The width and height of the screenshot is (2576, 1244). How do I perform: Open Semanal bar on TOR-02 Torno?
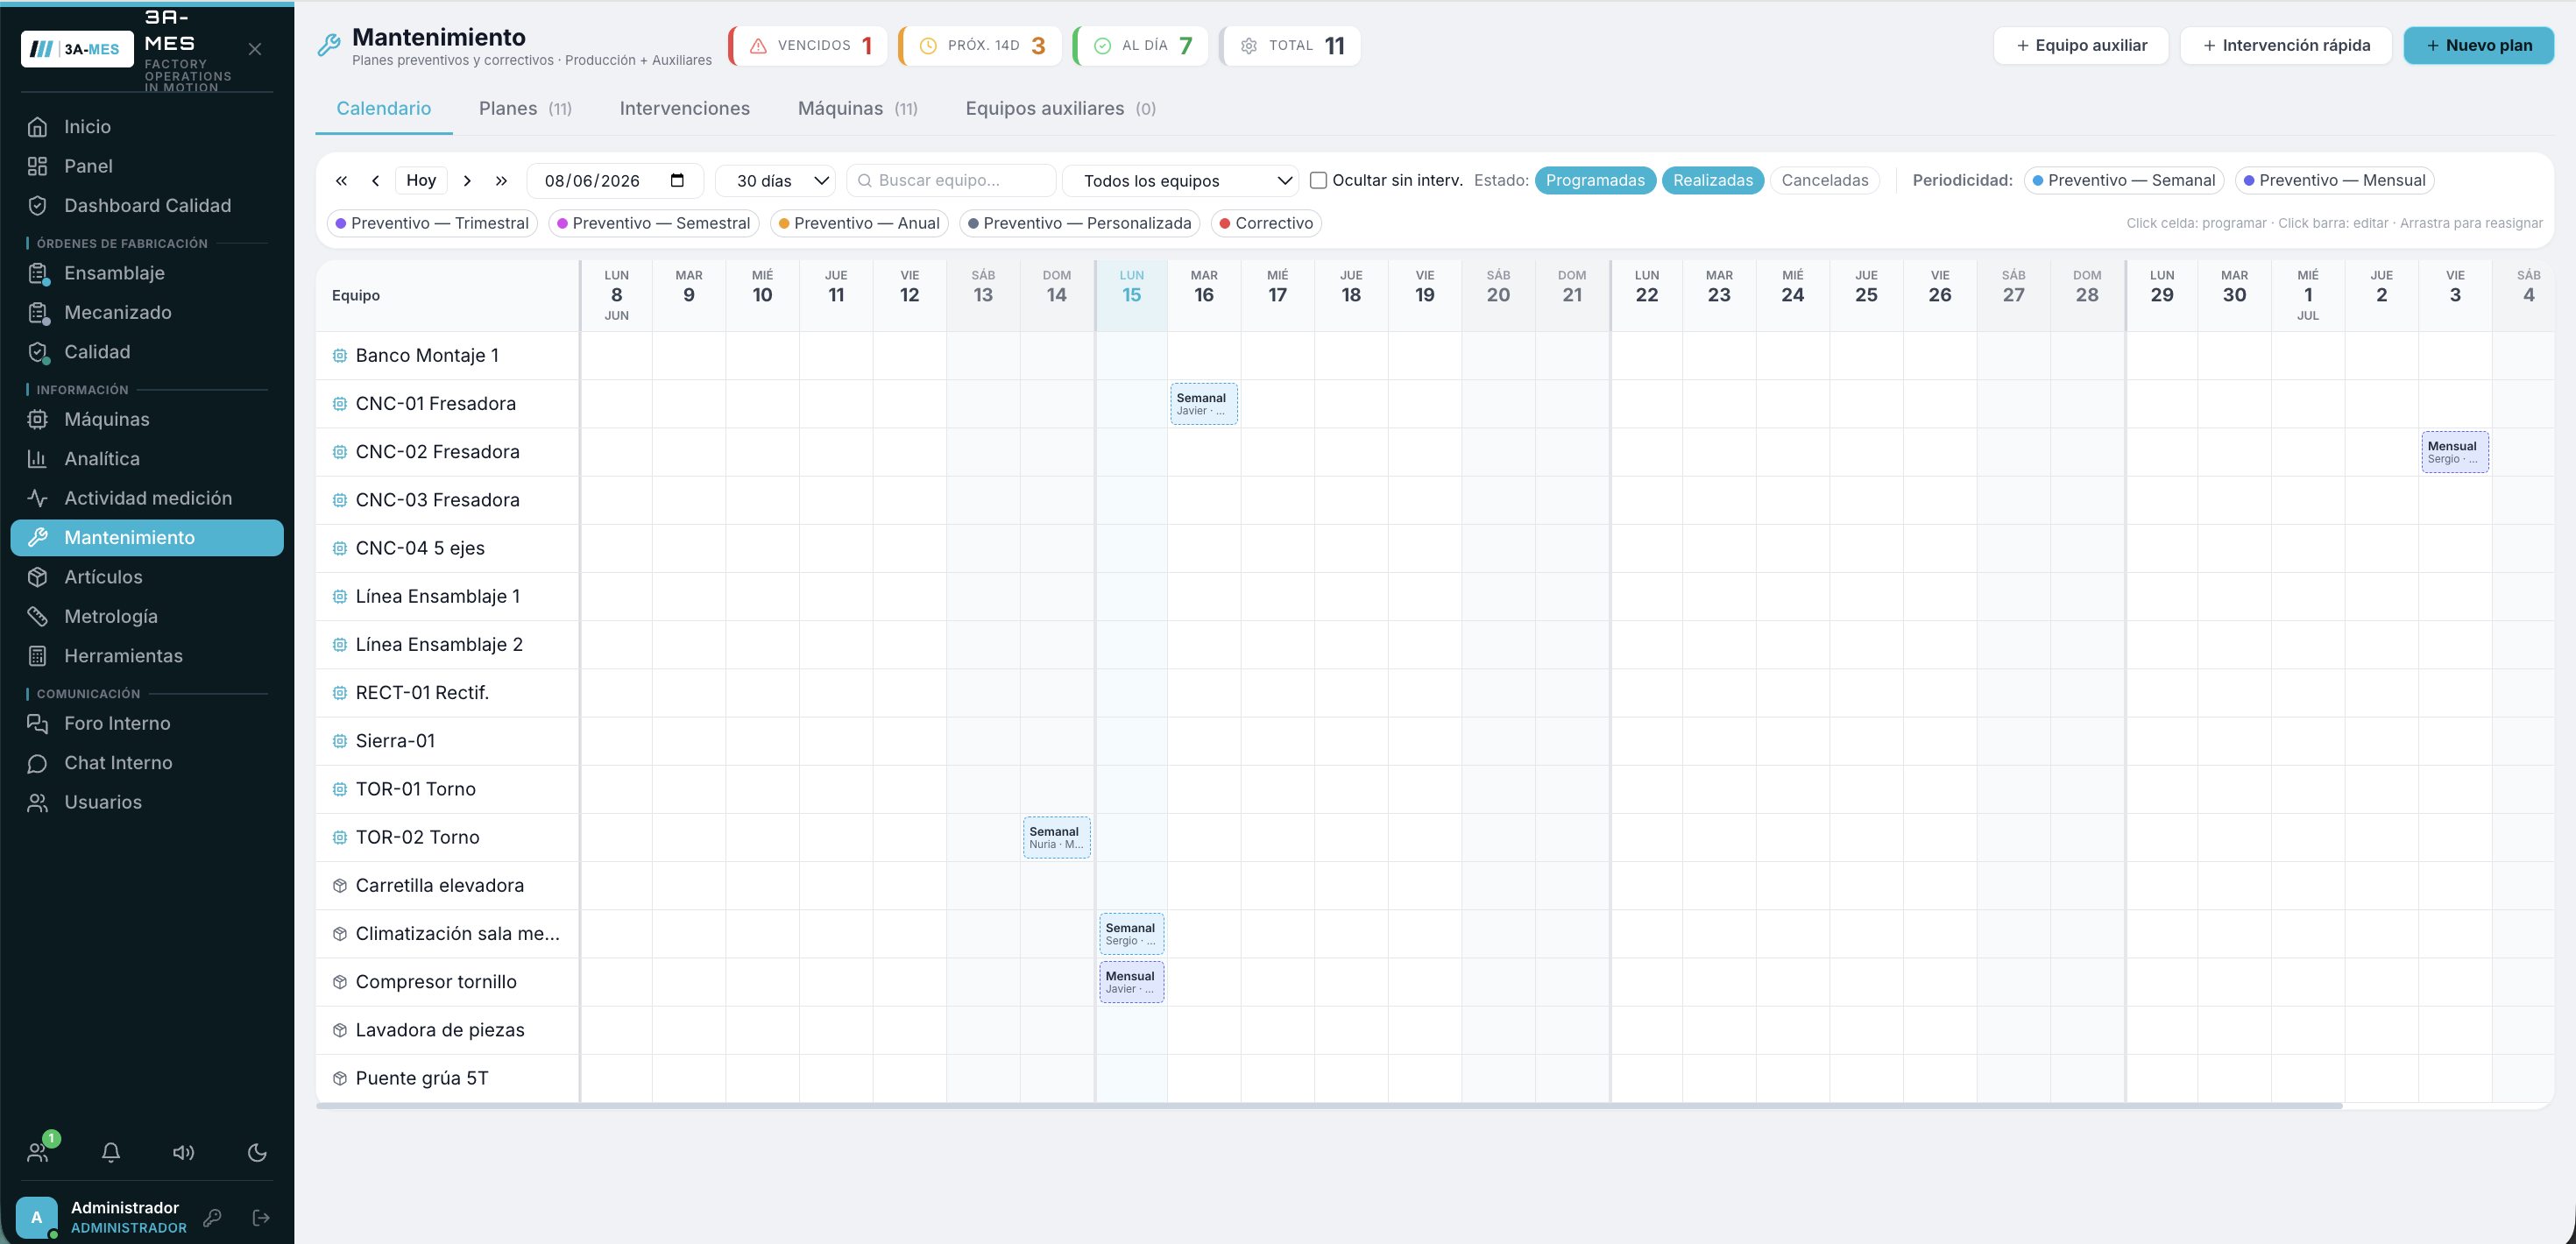(1057, 838)
